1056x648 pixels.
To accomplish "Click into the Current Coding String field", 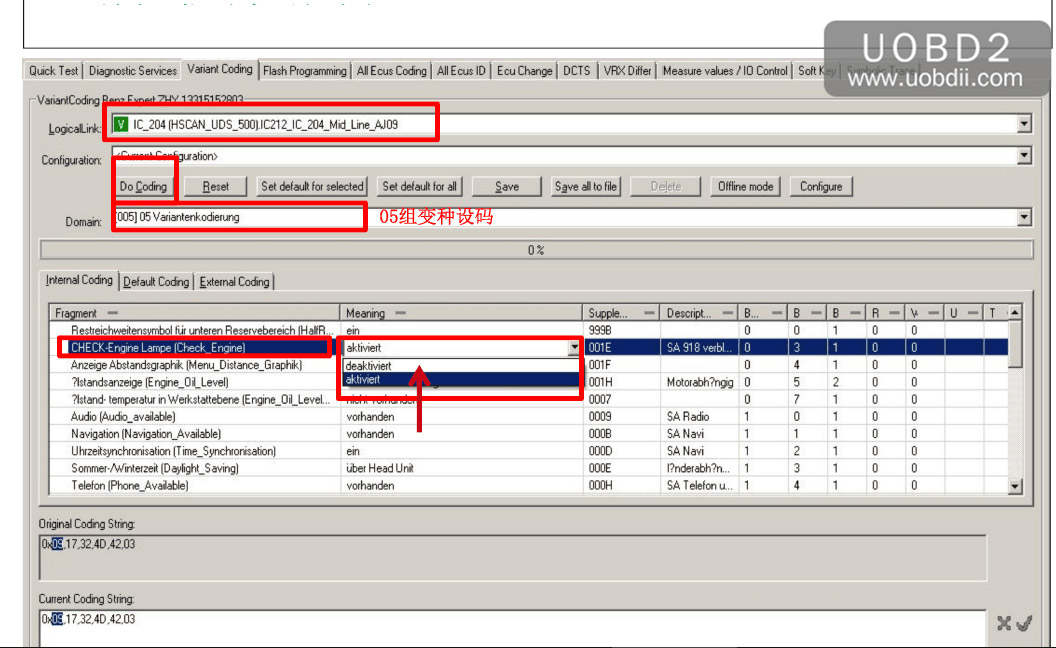I will click(513, 628).
